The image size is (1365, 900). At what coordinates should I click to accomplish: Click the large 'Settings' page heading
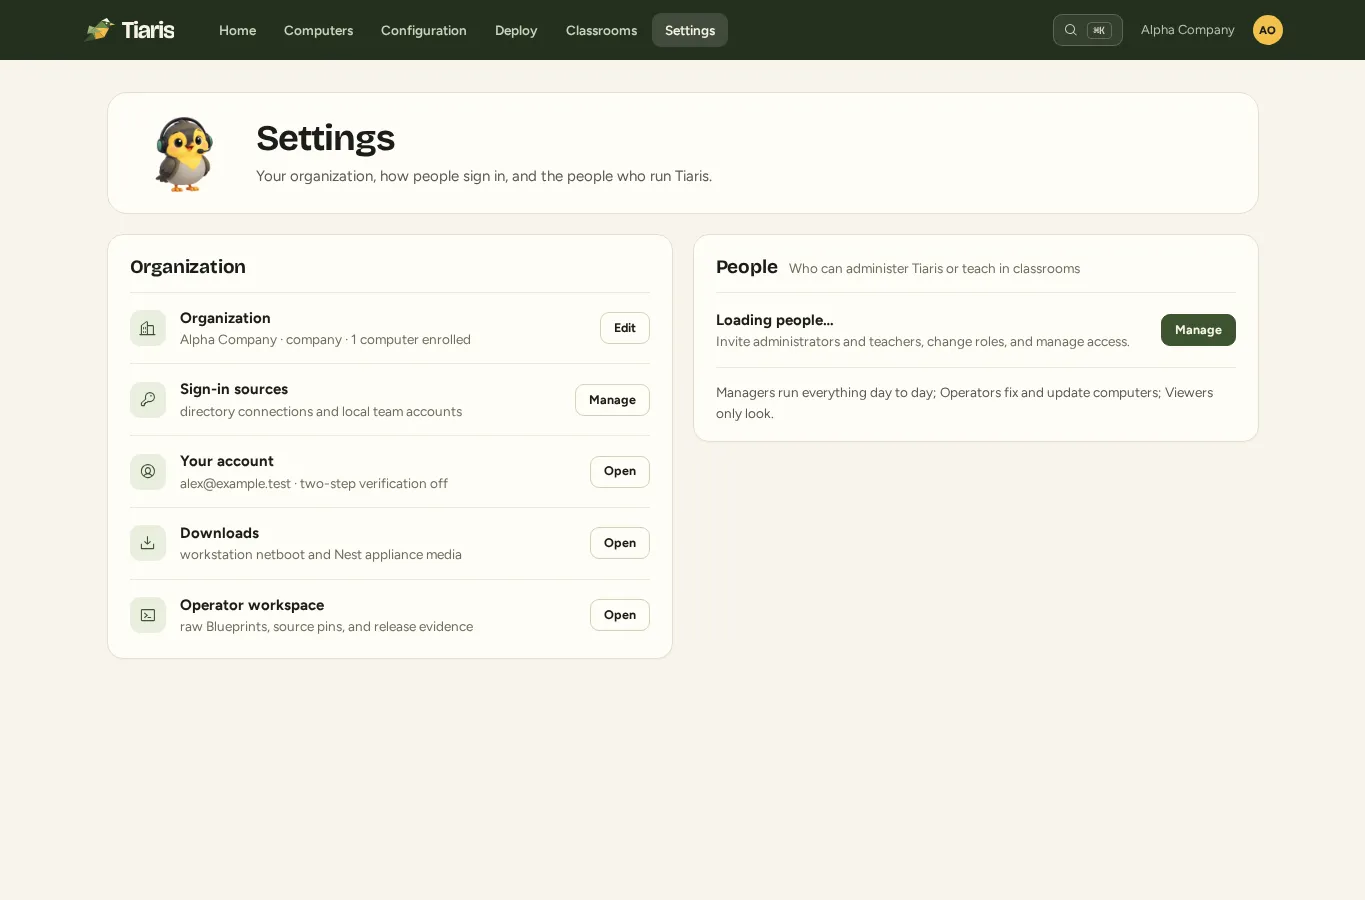(325, 138)
